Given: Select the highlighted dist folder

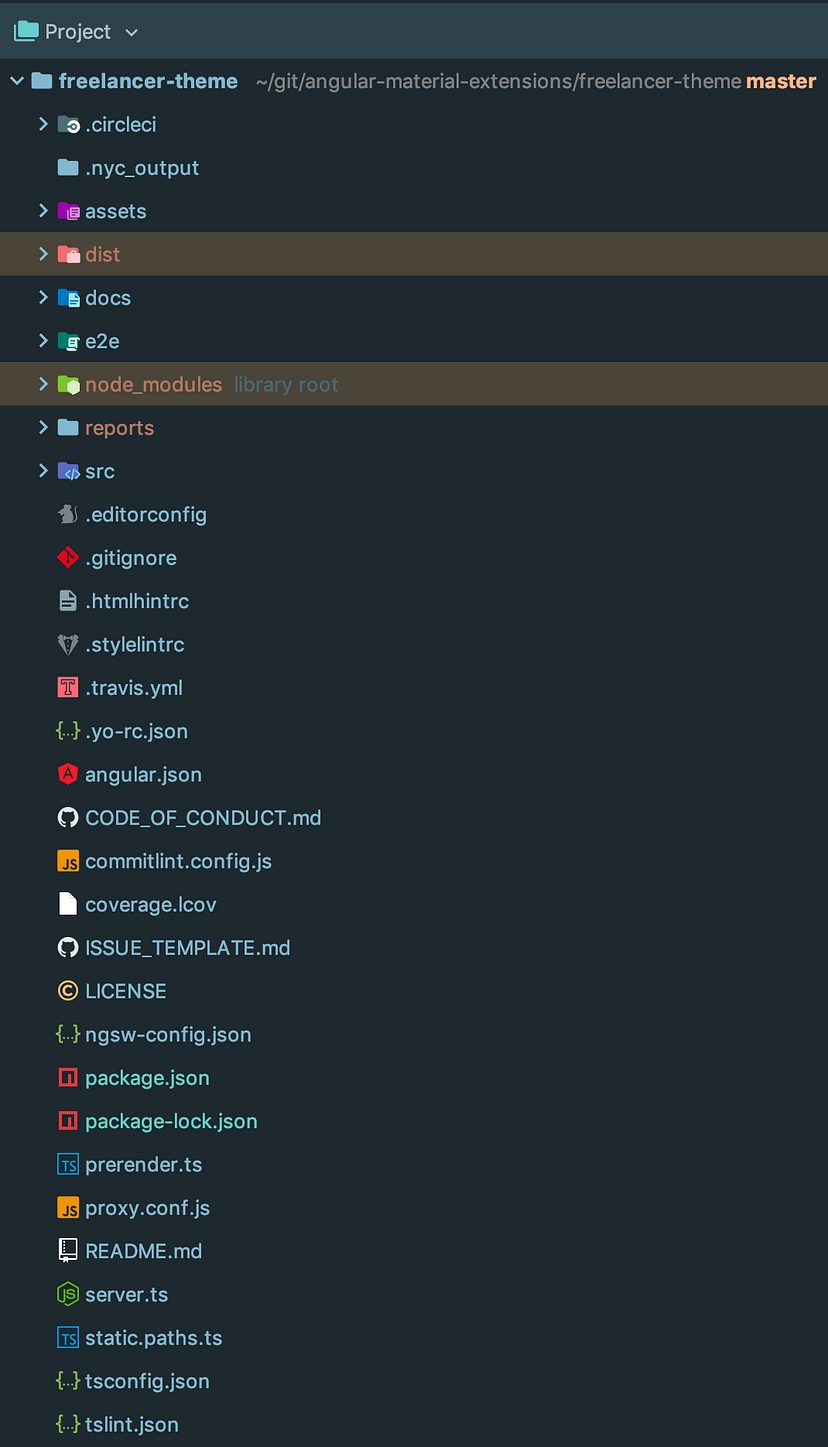Looking at the screenshot, I should tap(104, 253).
